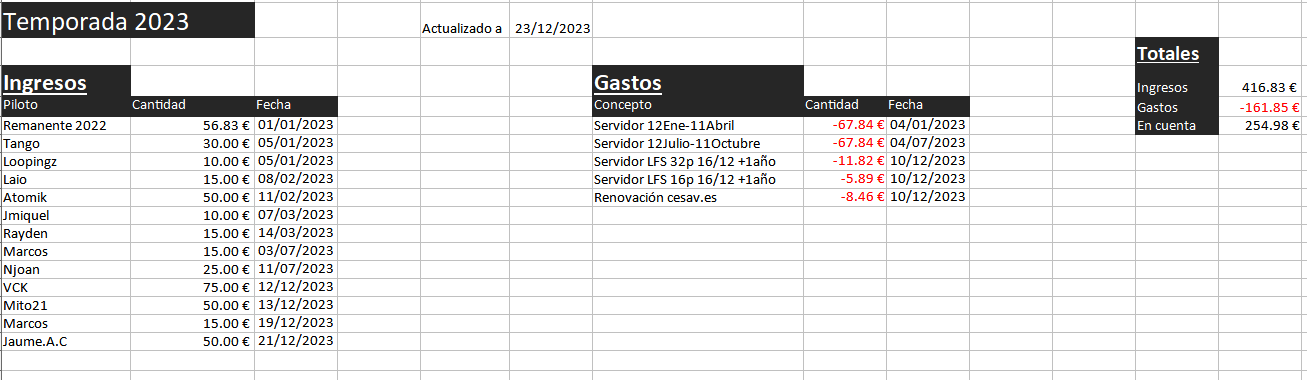This screenshot has width=1307, height=380.
Task: Select the Temporada 2023 title cell
Action: [x=128, y=21]
